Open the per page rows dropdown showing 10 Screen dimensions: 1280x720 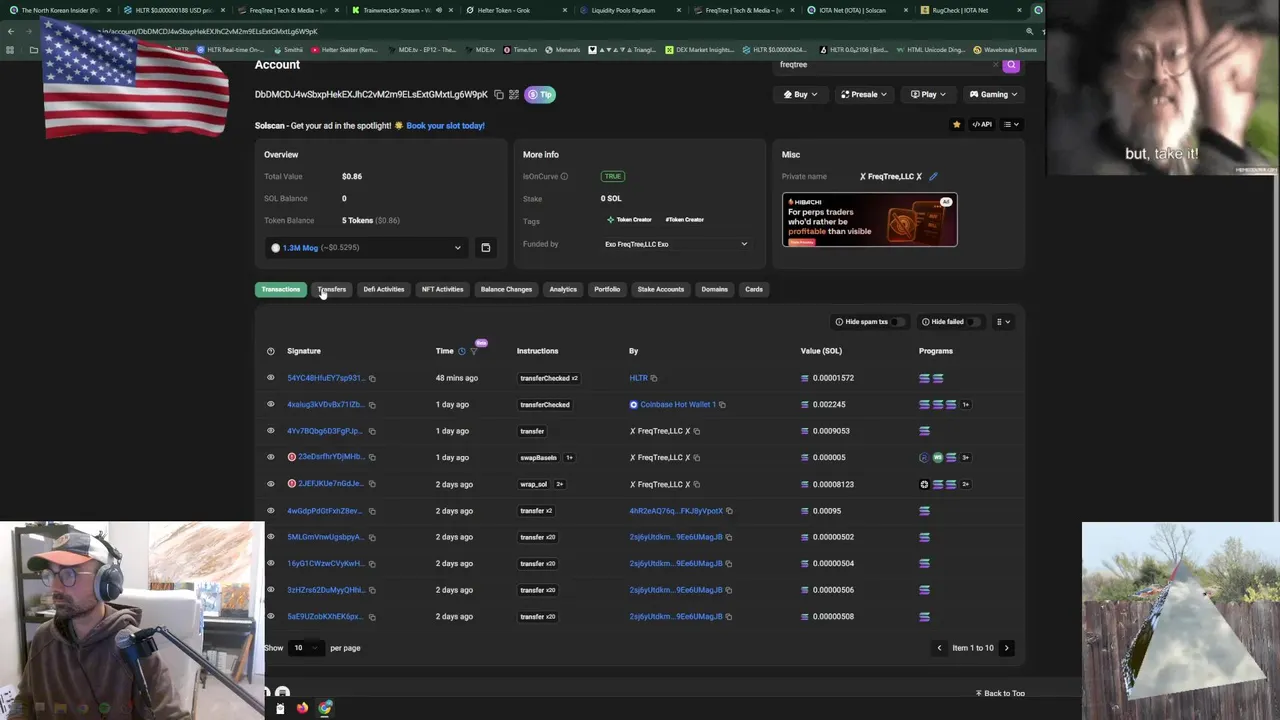[x=305, y=648]
